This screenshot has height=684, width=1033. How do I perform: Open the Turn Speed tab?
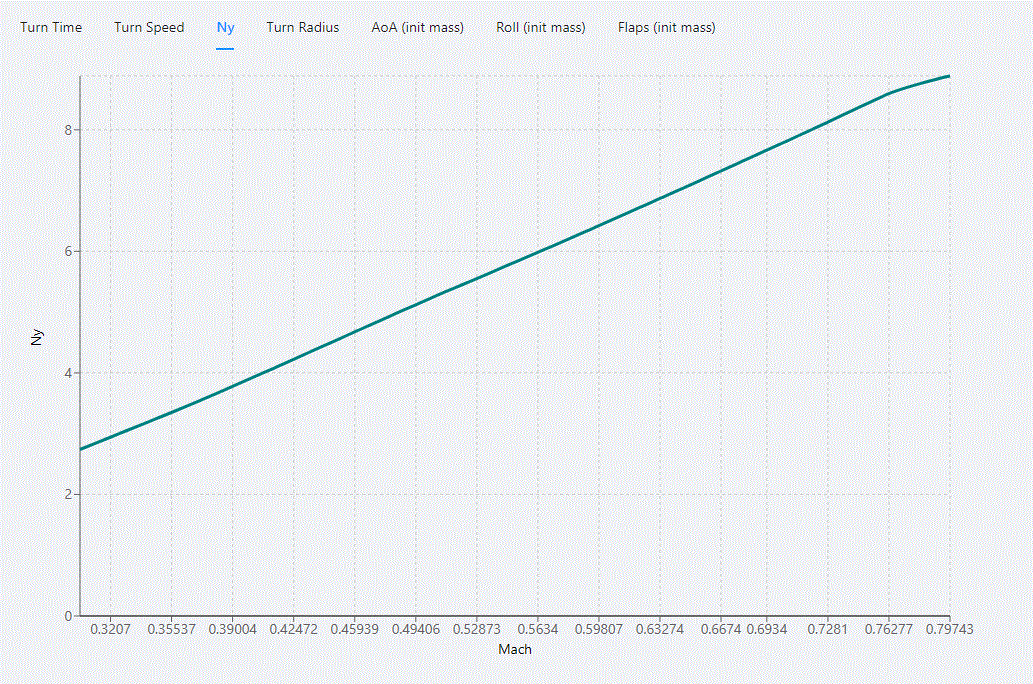[149, 28]
